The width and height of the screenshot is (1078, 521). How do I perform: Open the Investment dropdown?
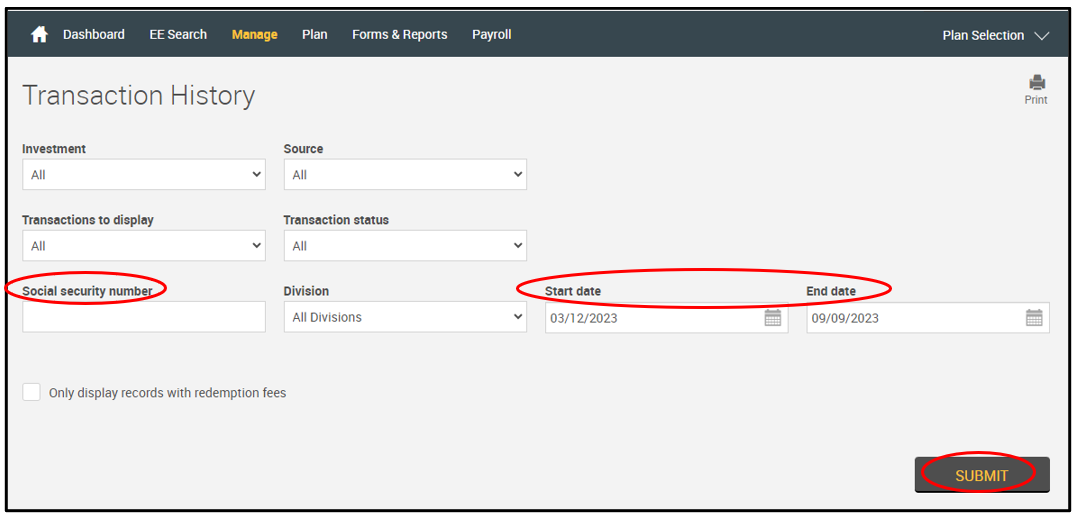pyautogui.click(x=144, y=175)
